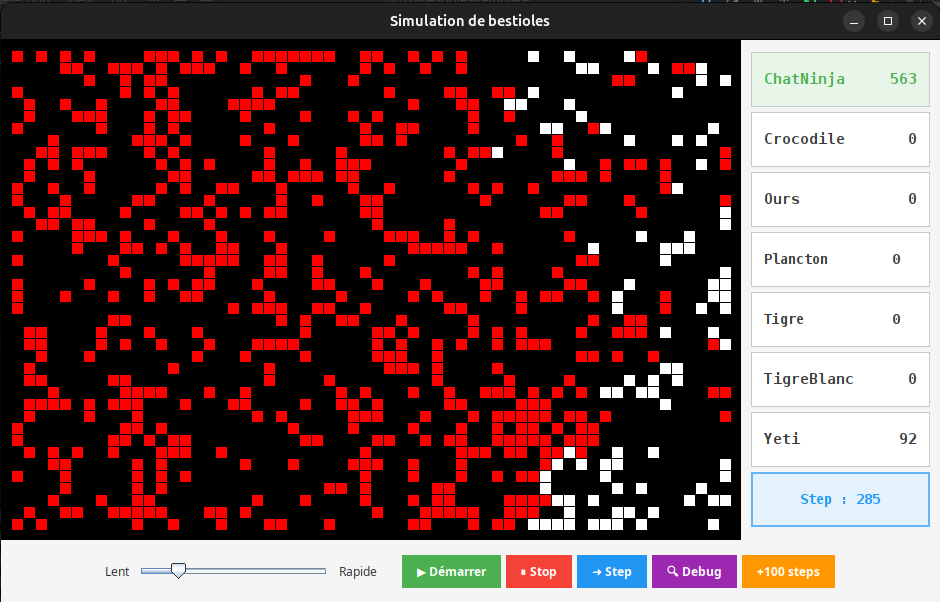The image size is (940, 602).
Task: Click the Lent label beside slider
Action: [117, 572]
